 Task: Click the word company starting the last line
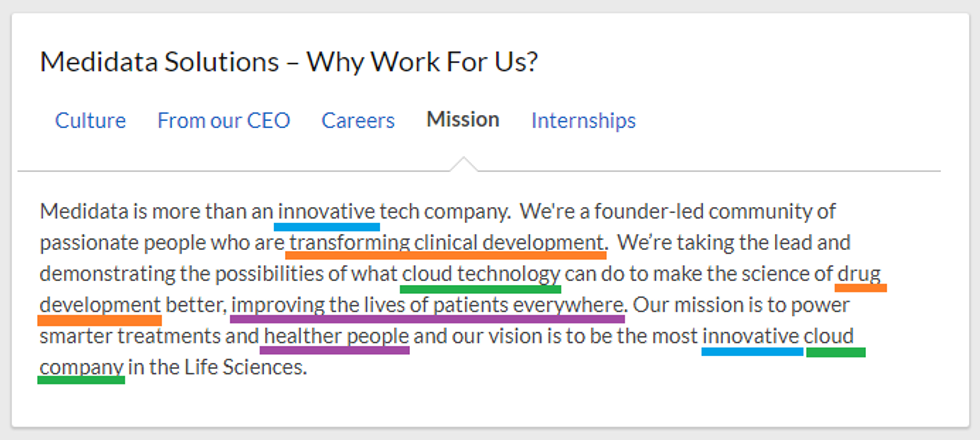pos(81,368)
